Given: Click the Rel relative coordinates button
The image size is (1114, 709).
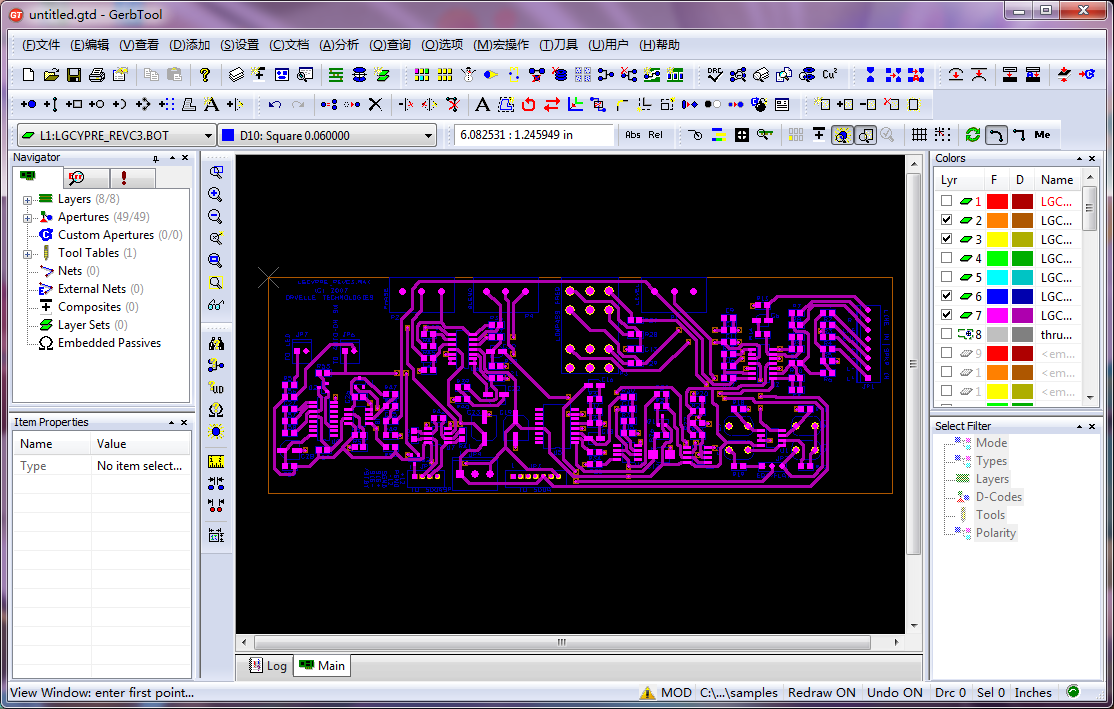Looking at the screenshot, I should (655, 134).
